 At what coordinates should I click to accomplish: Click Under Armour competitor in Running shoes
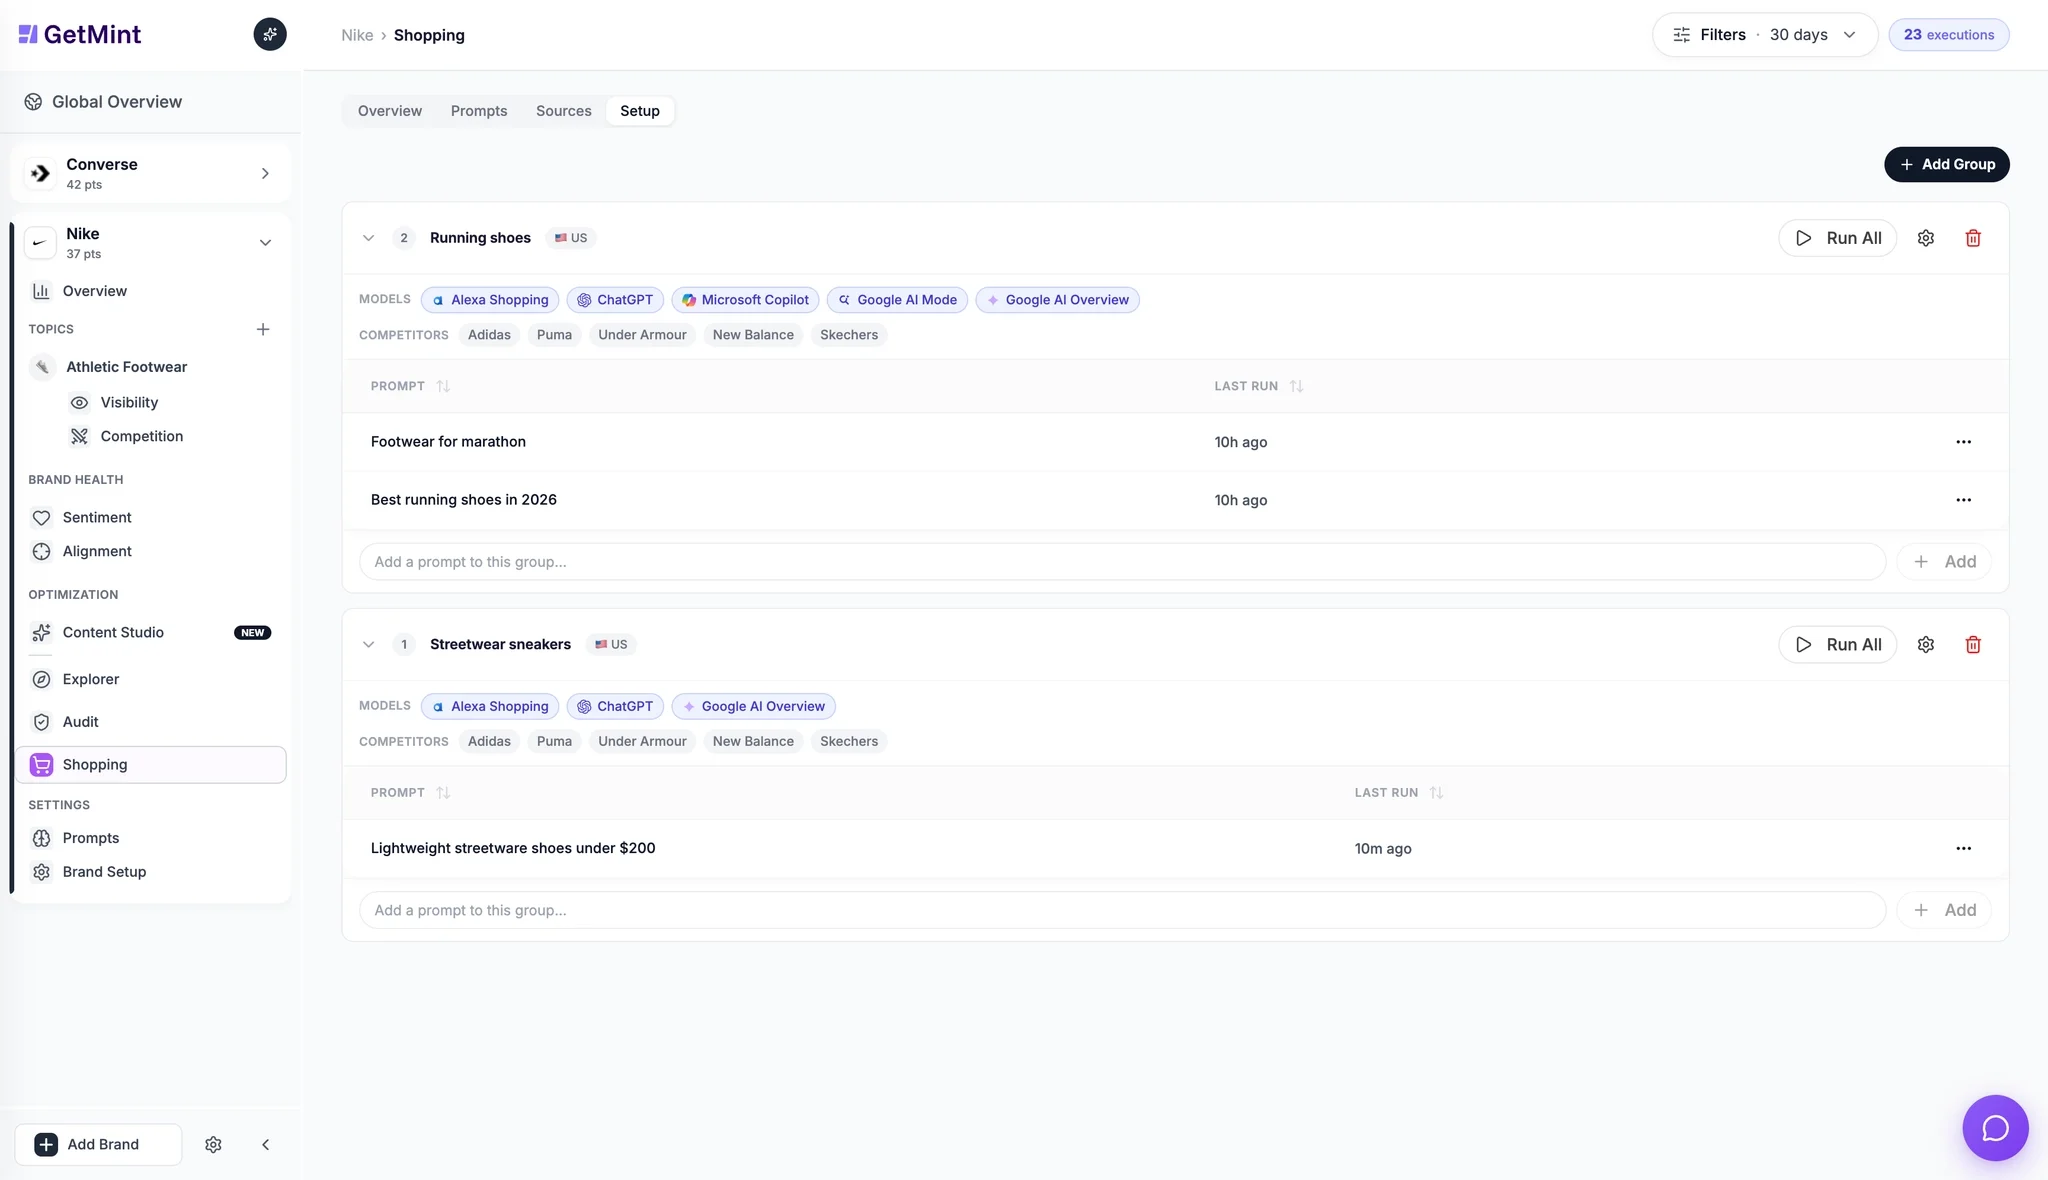[642, 335]
